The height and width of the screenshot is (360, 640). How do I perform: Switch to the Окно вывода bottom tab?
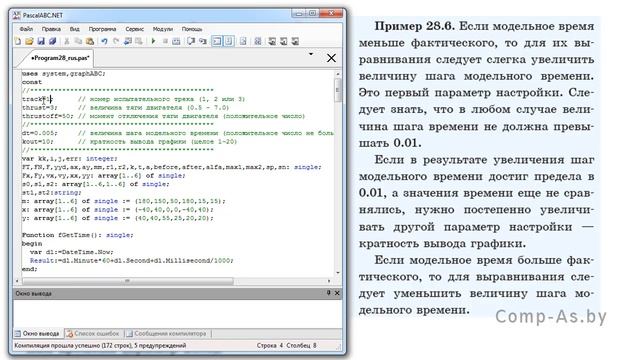37,333
